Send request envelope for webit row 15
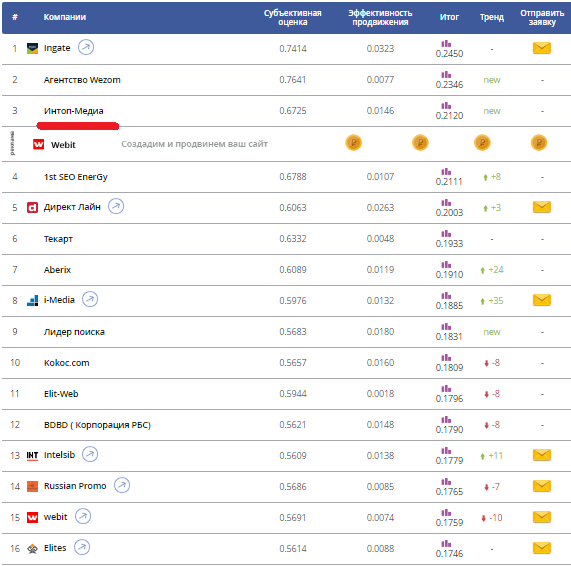Viewport: 571px width, 566px height. 542,517
